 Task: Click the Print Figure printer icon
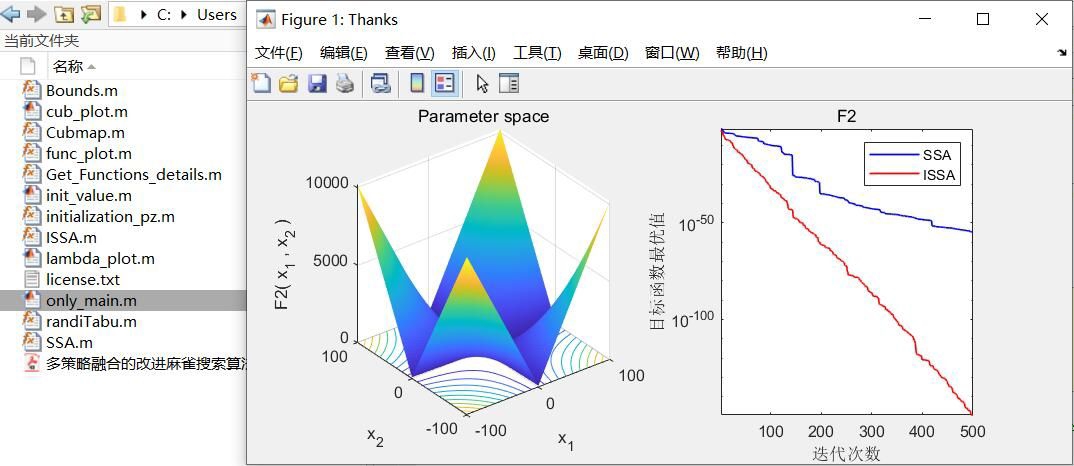[x=345, y=84]
